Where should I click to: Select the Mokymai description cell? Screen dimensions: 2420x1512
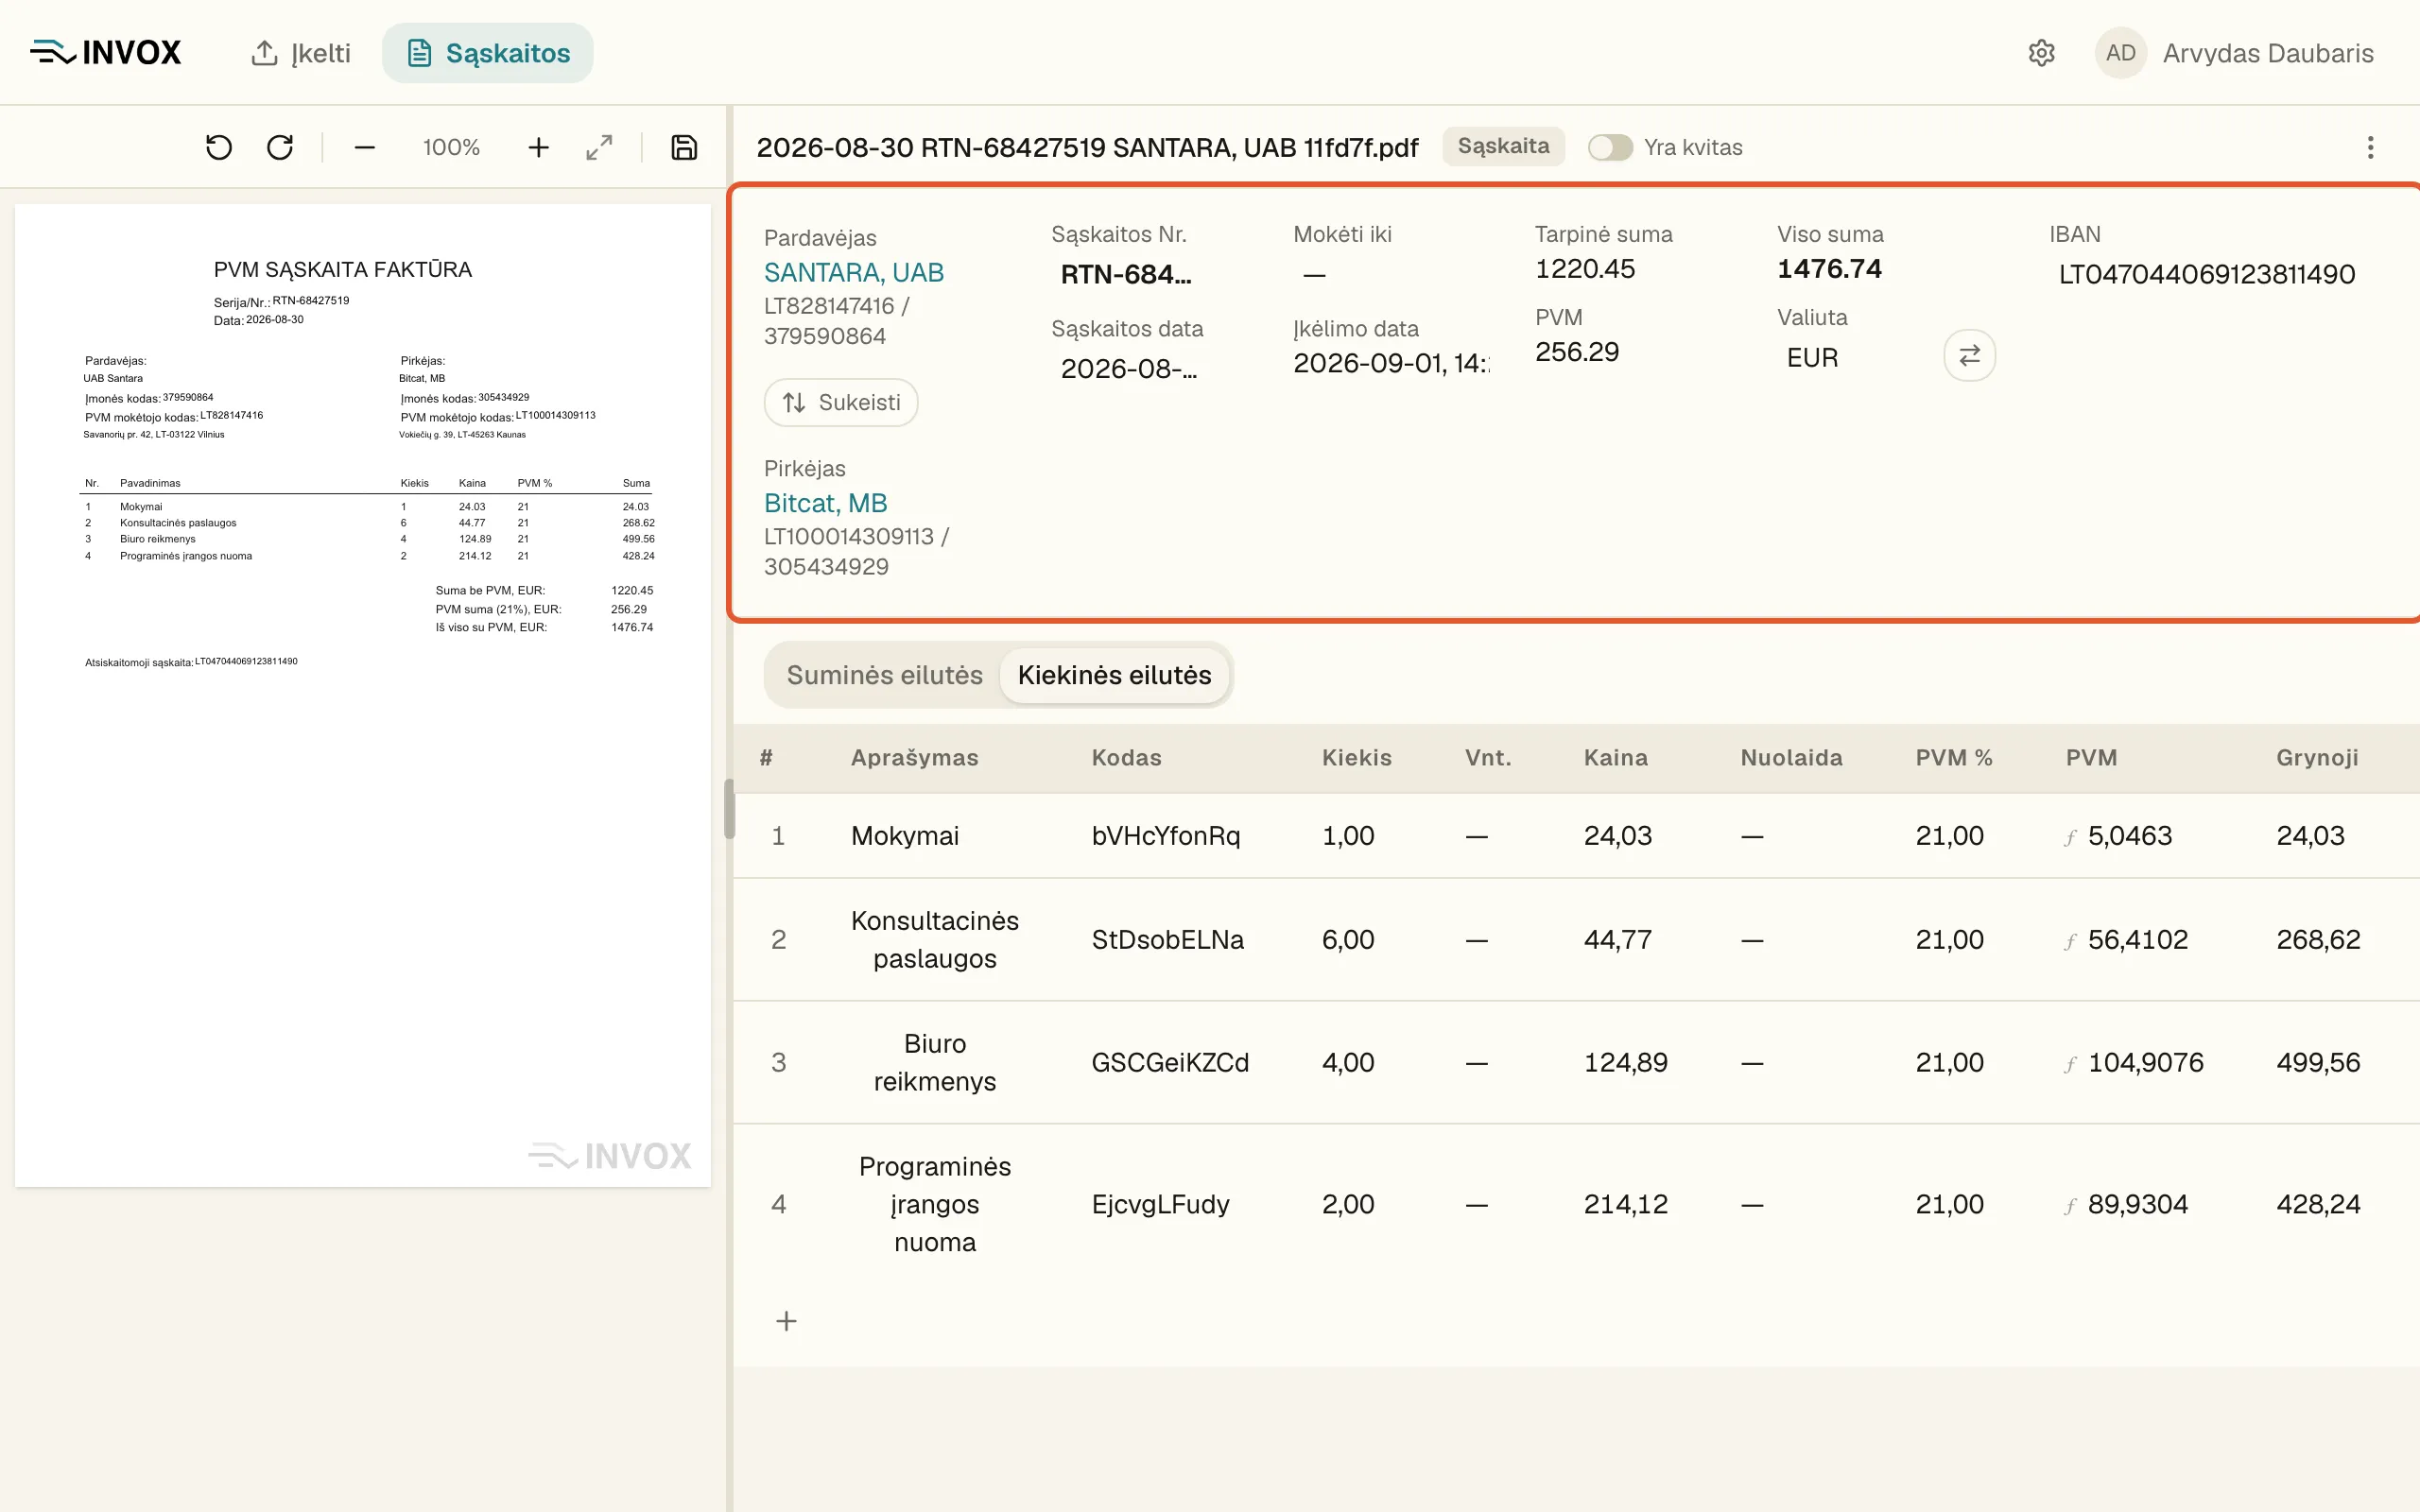905,836
